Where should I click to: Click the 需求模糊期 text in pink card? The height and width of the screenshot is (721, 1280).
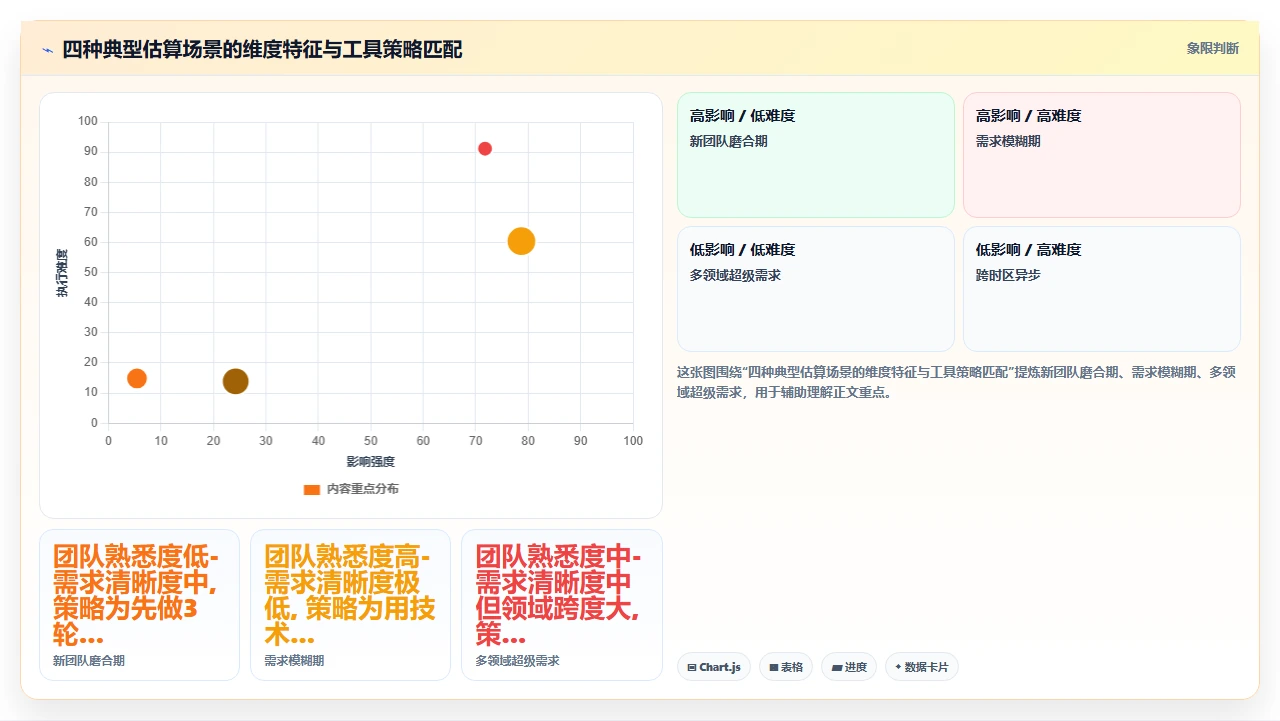[1008, 141]
